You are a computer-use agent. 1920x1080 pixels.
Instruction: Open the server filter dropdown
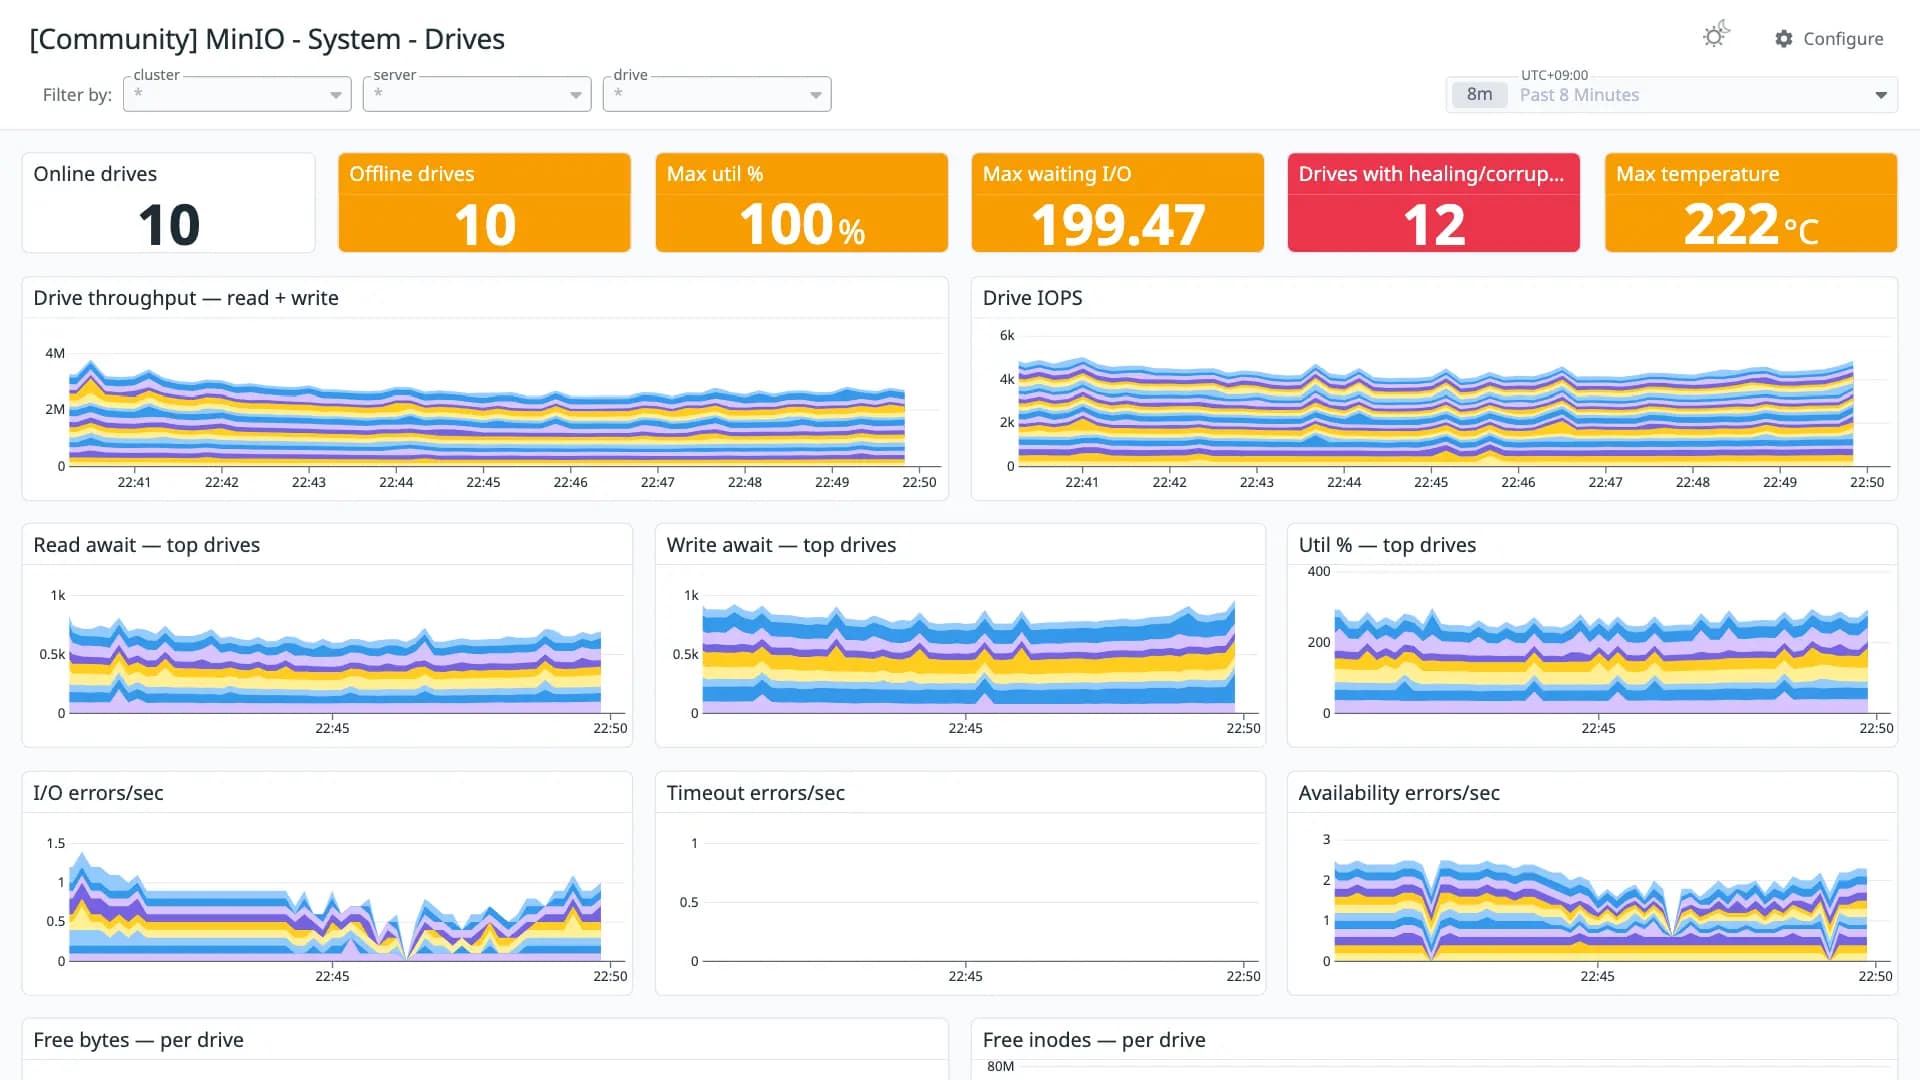pos(477,94)
